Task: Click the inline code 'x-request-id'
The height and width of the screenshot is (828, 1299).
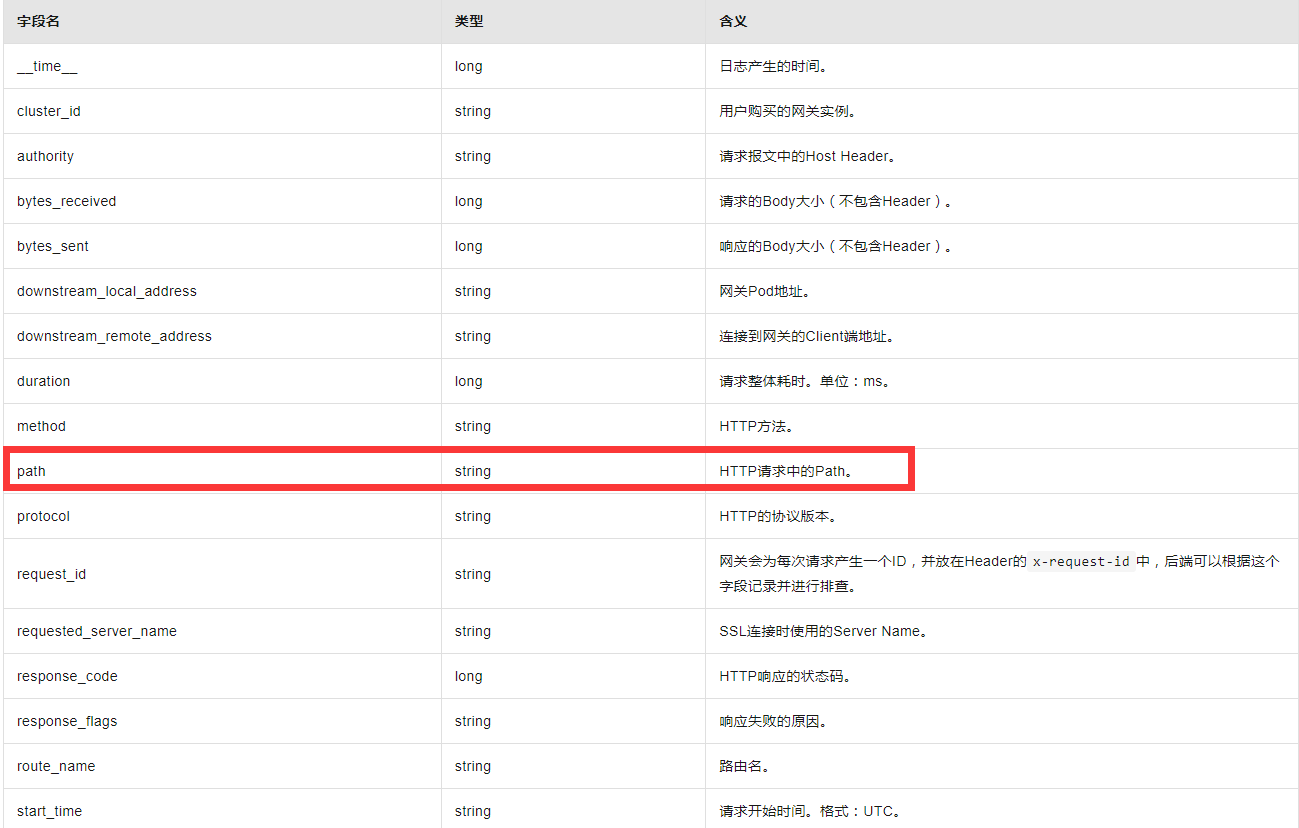Action: [1081, 562]
